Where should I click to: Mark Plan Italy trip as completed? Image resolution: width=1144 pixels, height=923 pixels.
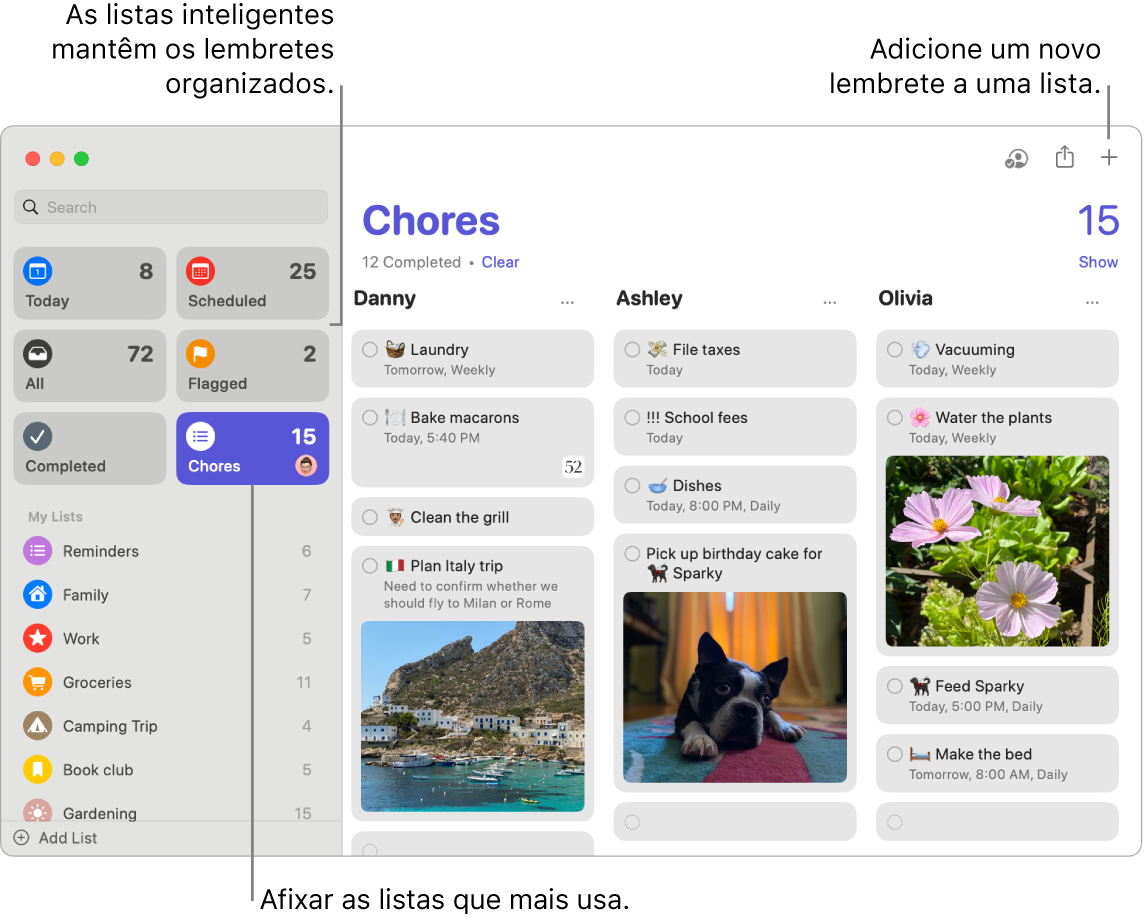(370, 565)
